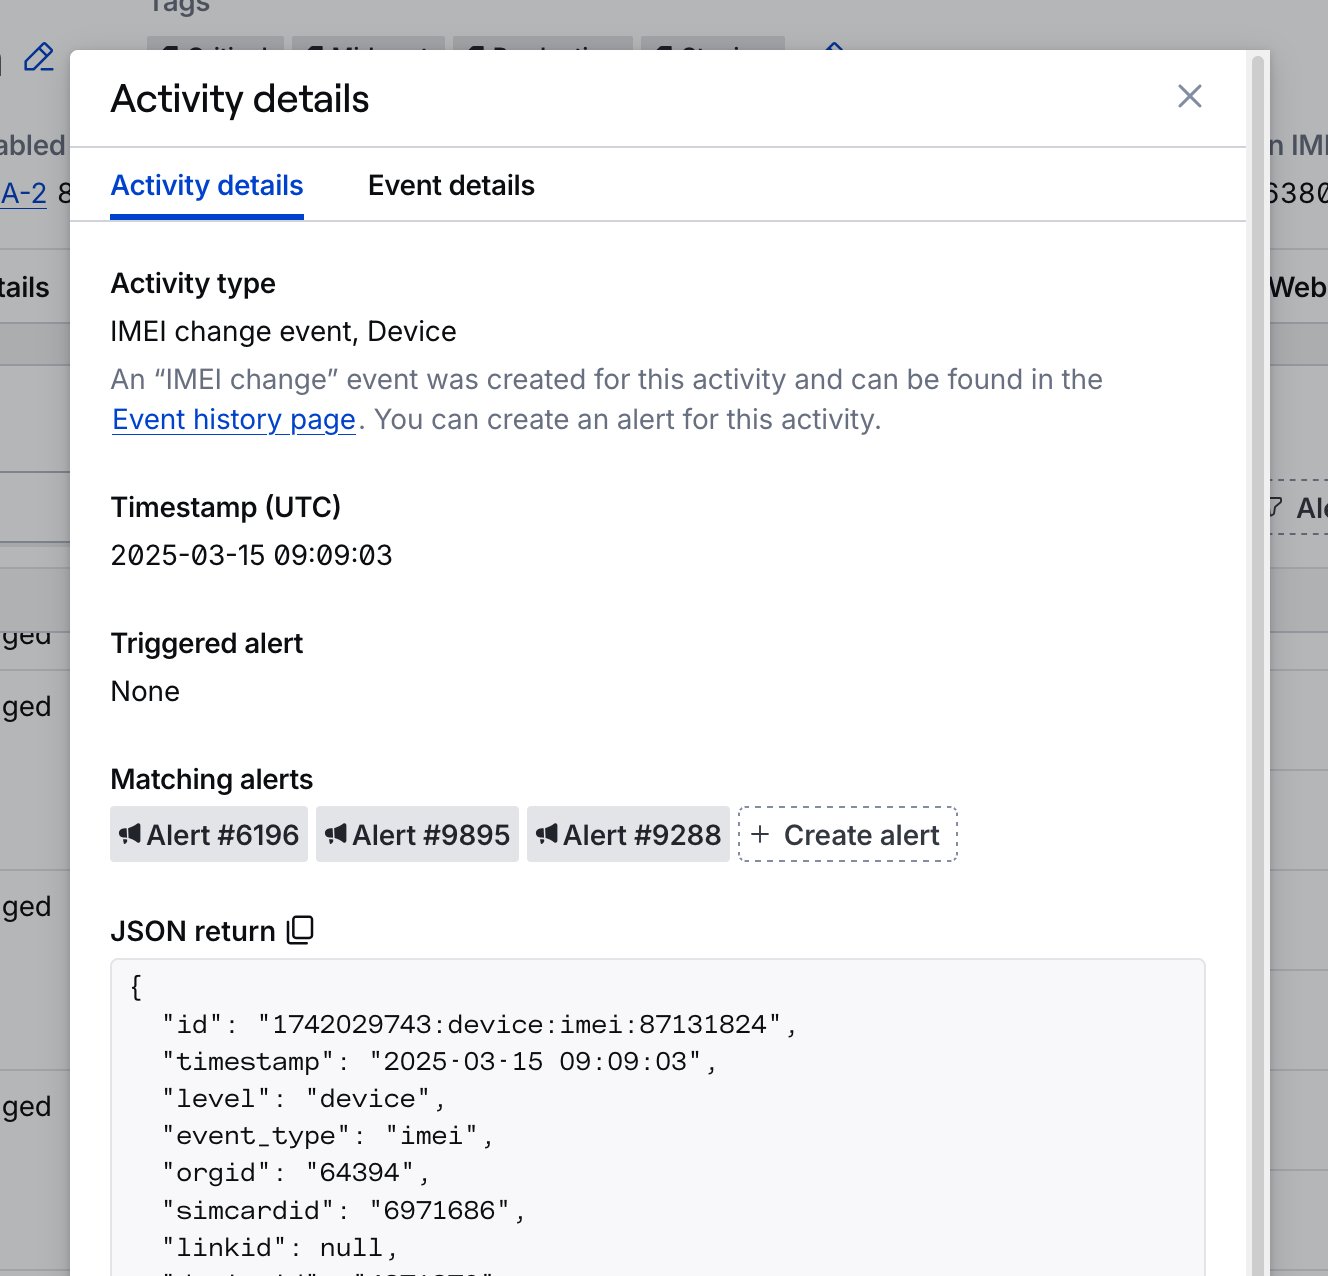Open the Event history page link
The height and width of the screenshot is (1276, 1328).
click(234, 419)
